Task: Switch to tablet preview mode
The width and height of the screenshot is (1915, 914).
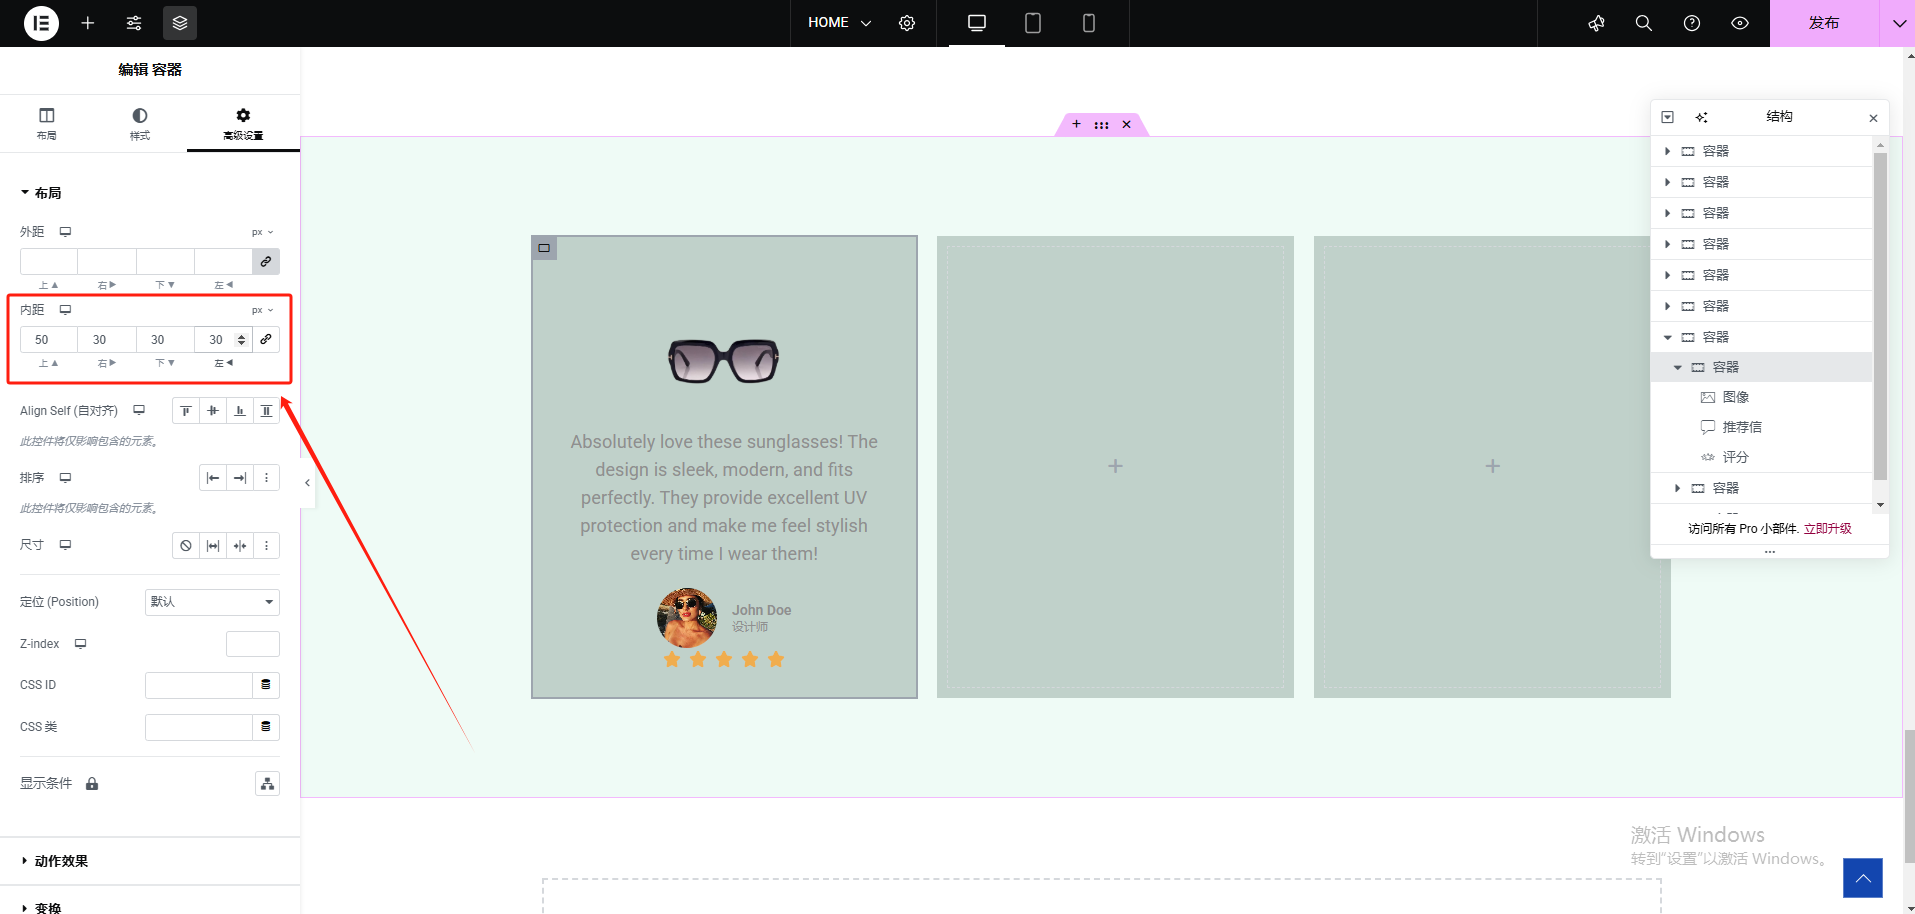Action: (1033, 23)
